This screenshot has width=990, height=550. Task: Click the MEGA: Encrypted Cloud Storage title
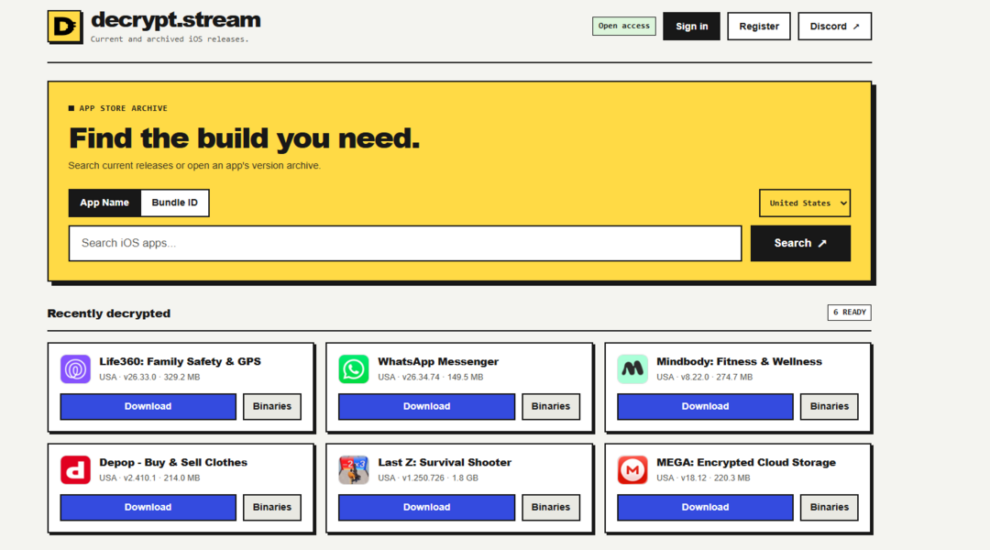(x=746, y=463)
